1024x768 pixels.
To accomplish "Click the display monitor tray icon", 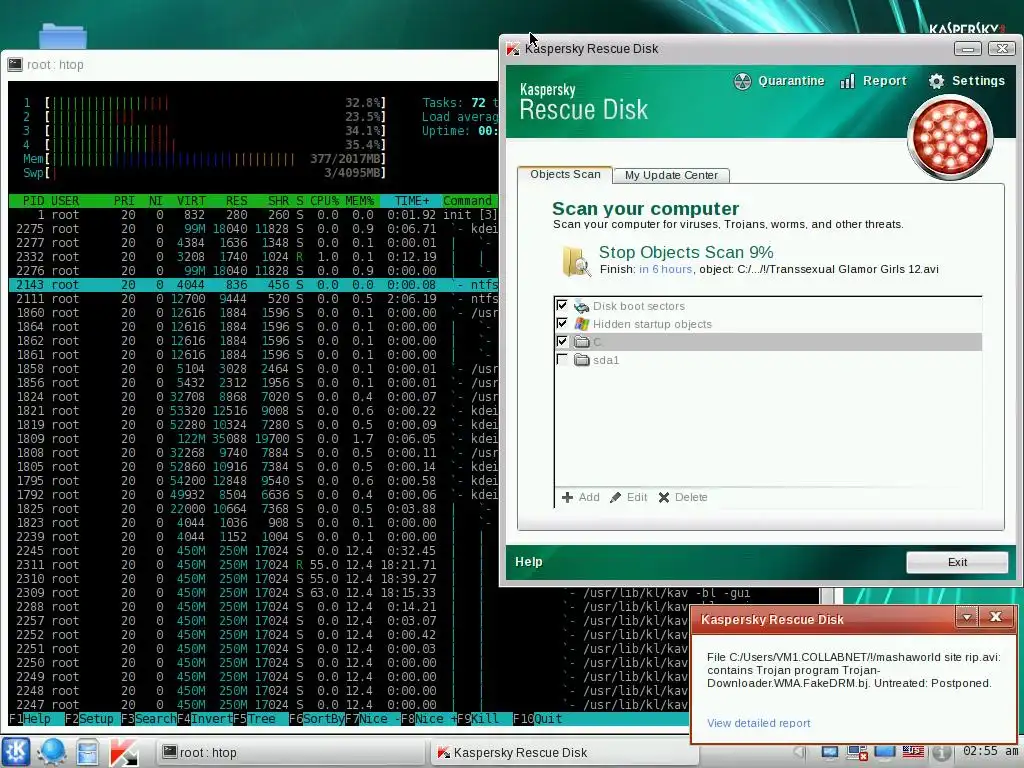I will point(830,752).
